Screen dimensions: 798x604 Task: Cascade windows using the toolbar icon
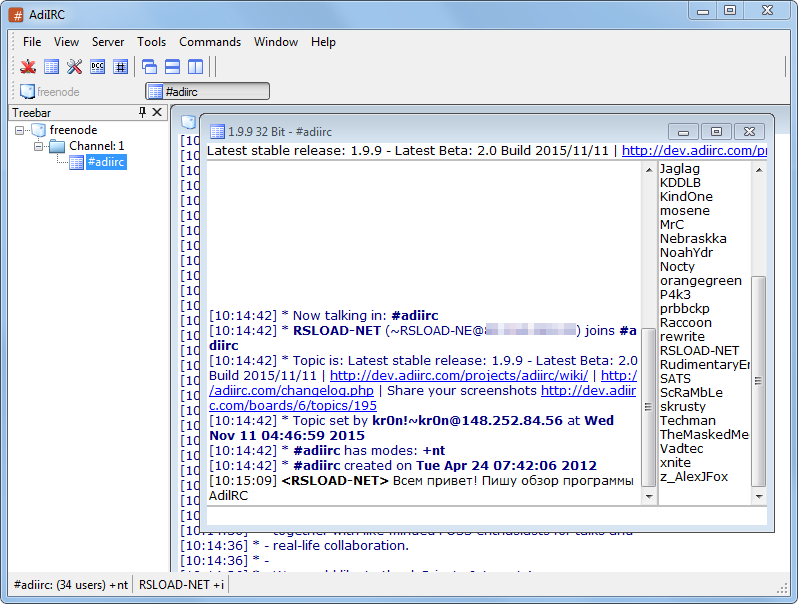click(x=149, y=67)
